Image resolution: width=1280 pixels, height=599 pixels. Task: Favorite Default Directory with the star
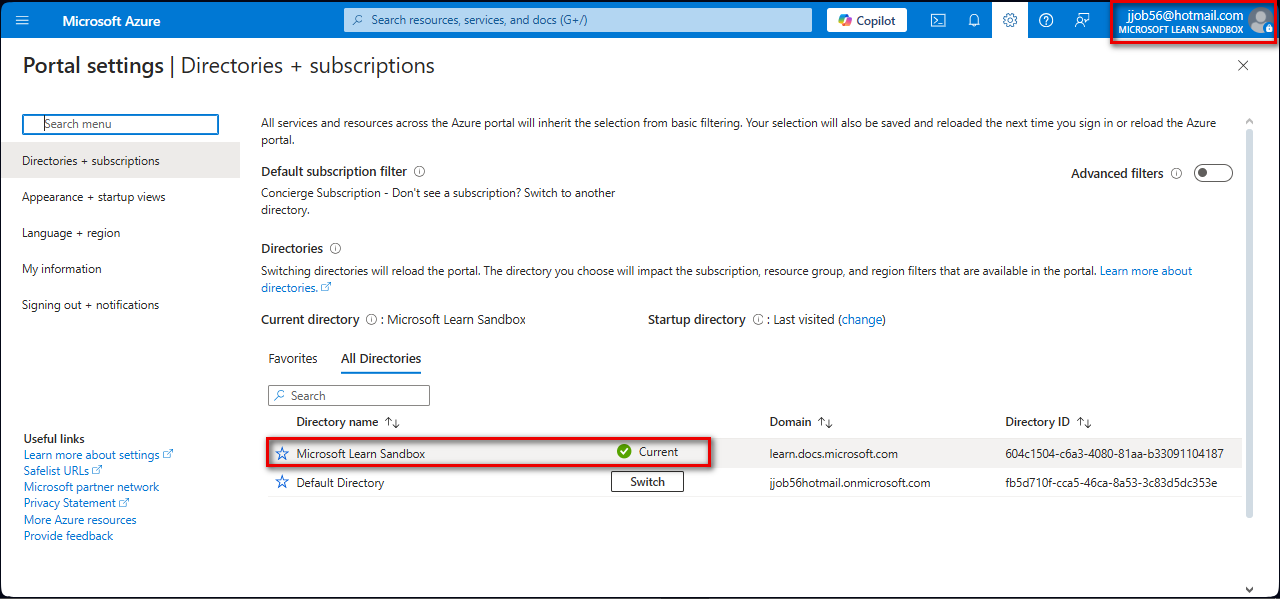[x=282, y=482]
